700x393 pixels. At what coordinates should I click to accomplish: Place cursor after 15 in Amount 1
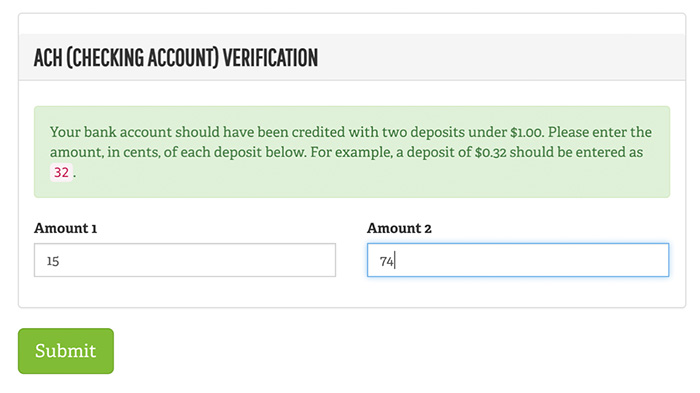tap(60, 260)
